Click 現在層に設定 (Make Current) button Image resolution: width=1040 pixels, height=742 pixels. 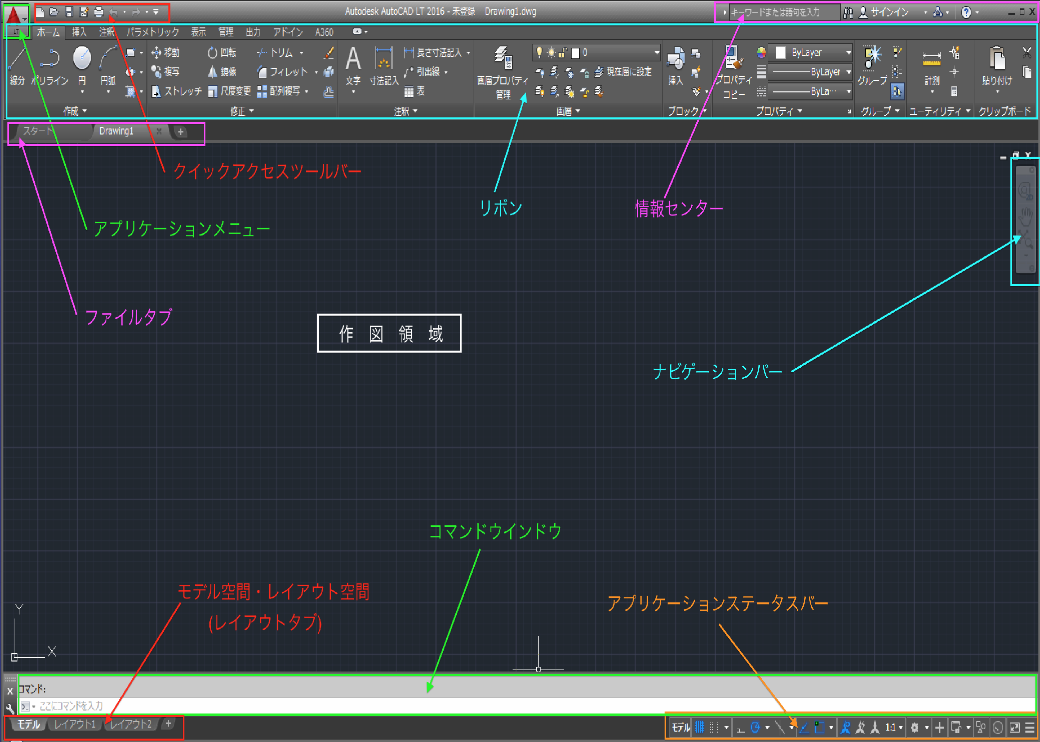pyautogui.click(x=623, y=72)
